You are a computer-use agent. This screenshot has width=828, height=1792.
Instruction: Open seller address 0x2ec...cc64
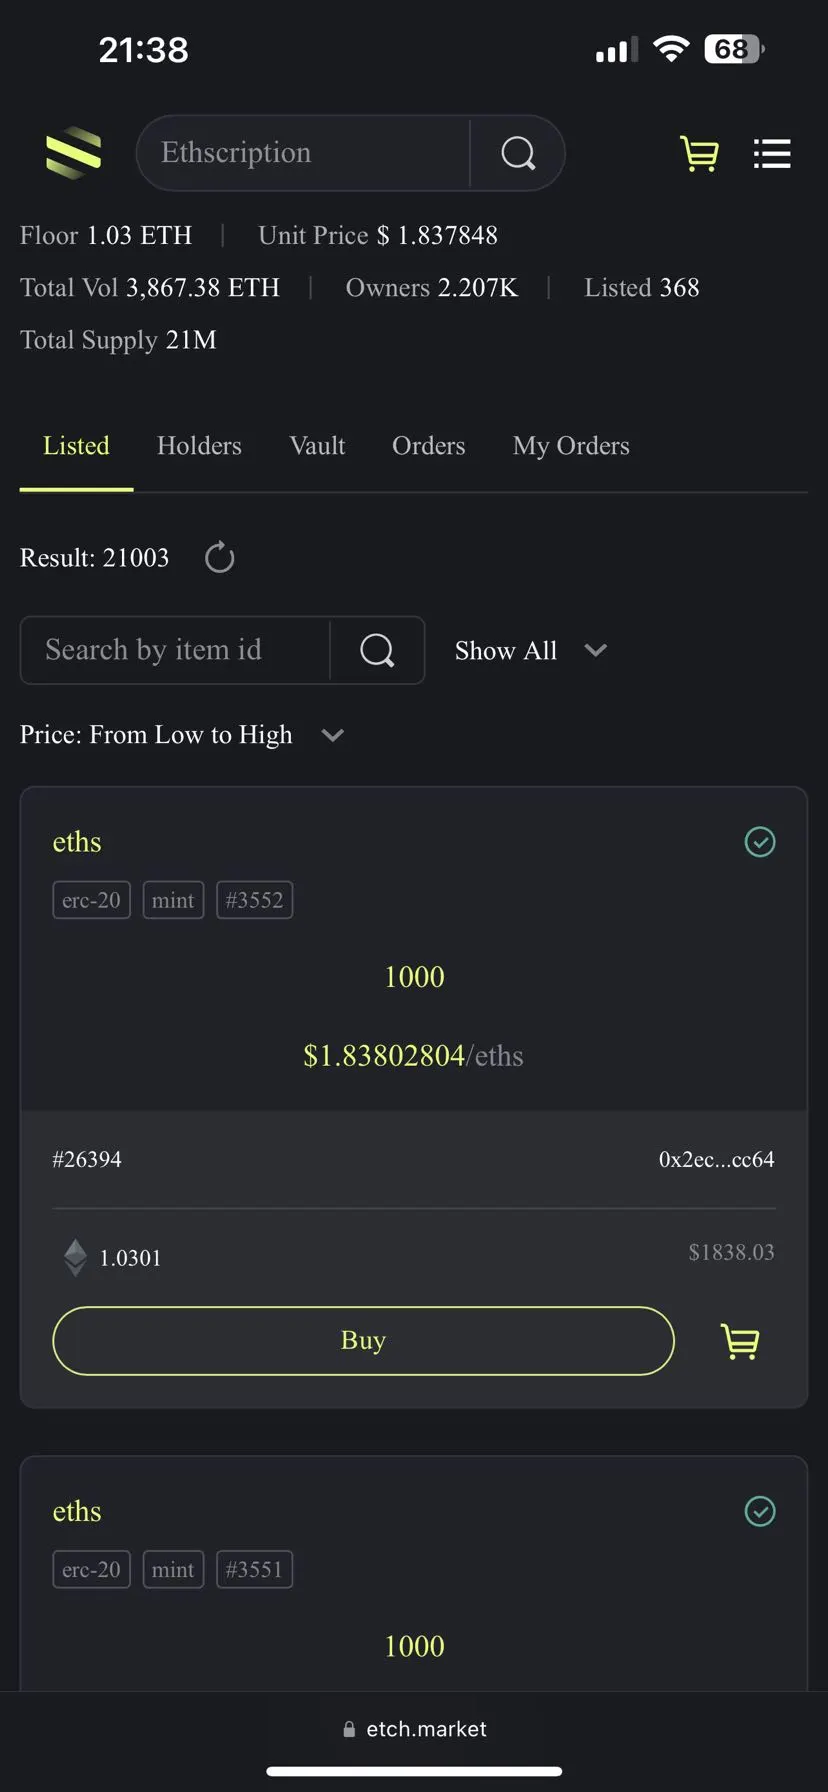point(716,1159)
